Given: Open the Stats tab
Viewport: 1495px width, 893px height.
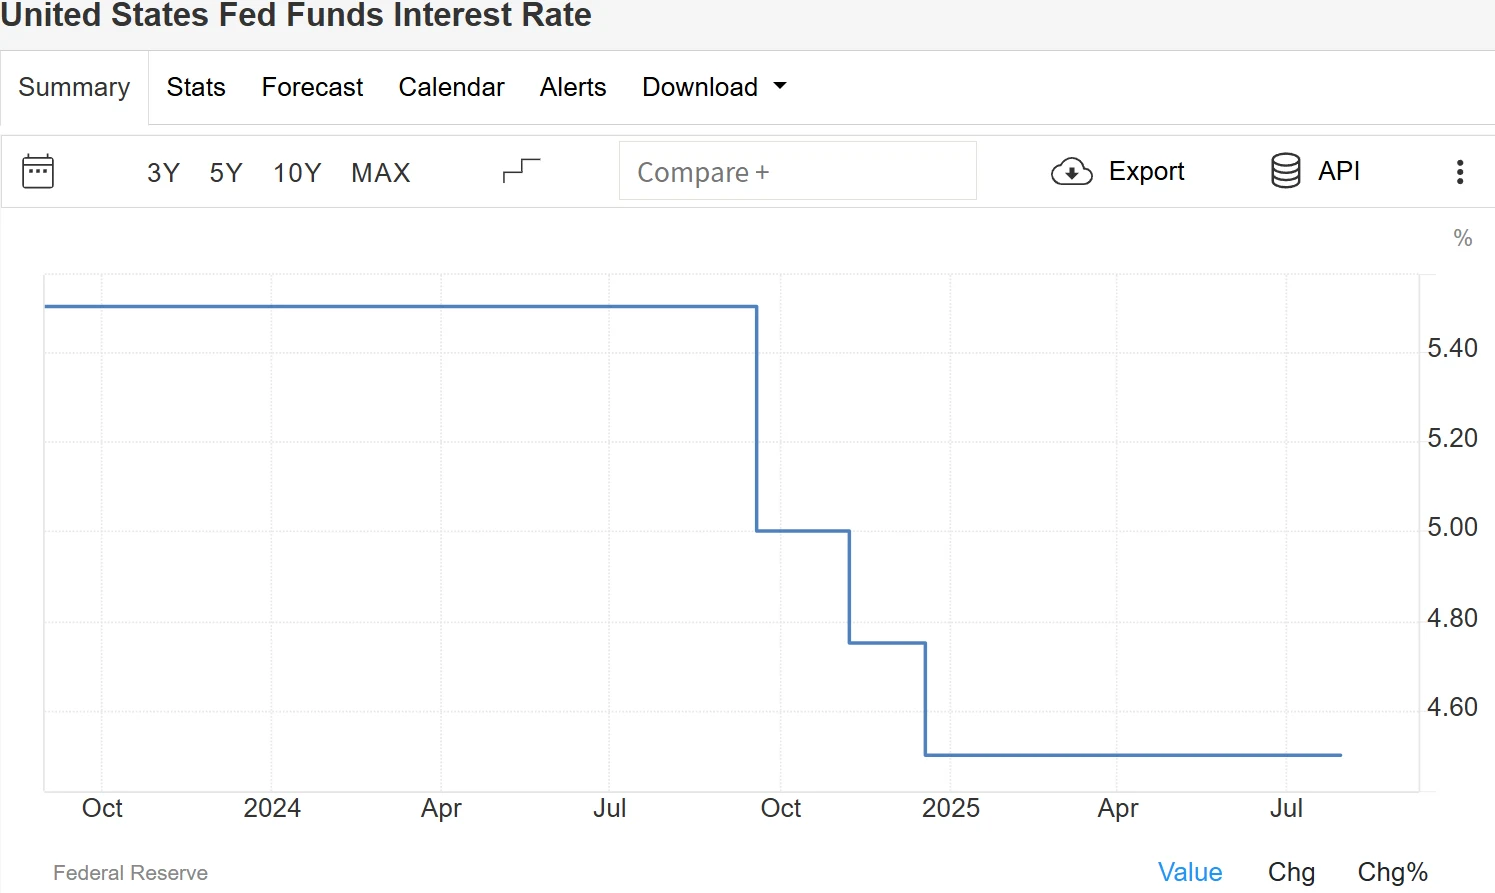Looking at the screenshot, I should coord(196,87).
